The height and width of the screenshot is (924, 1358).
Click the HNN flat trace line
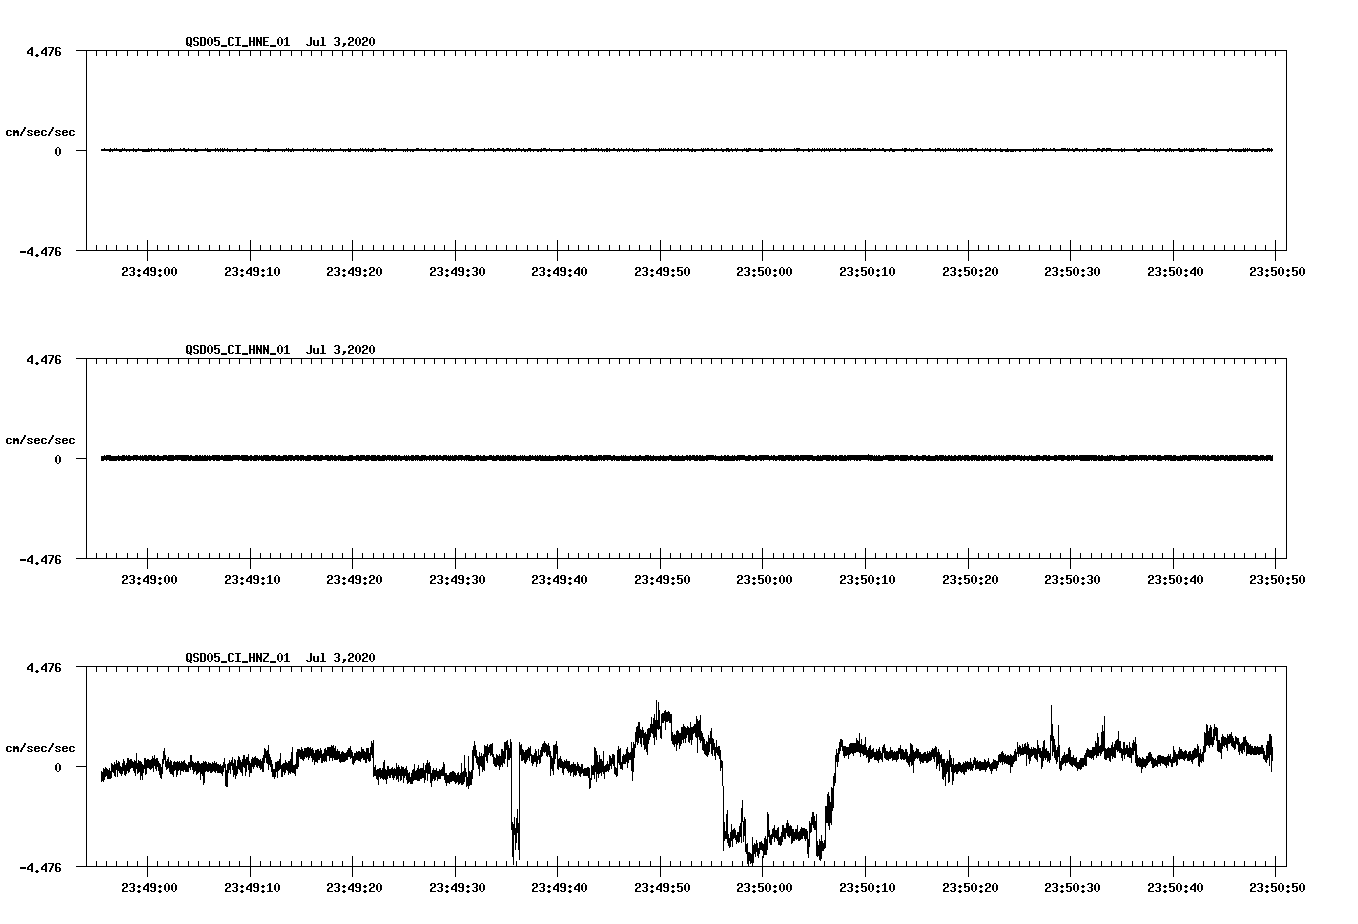[687, 458]
